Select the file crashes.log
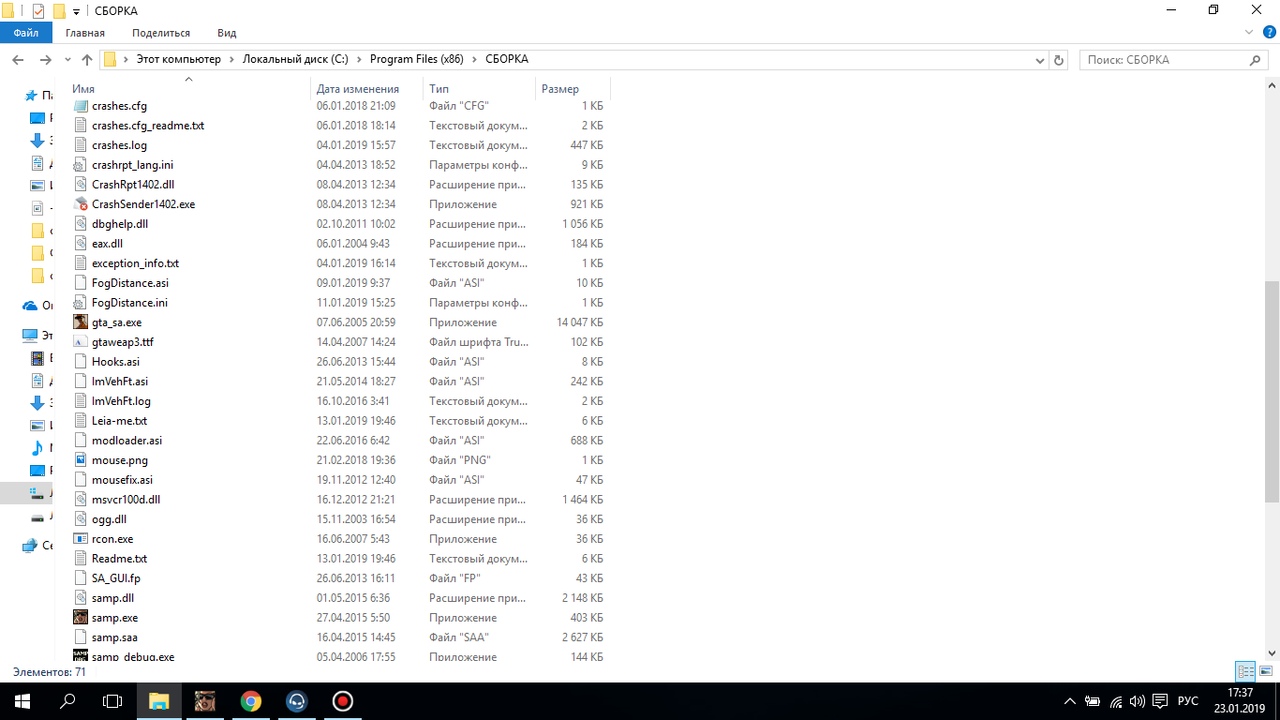This screenshot has height=720, width=1280. click(119, 145)
